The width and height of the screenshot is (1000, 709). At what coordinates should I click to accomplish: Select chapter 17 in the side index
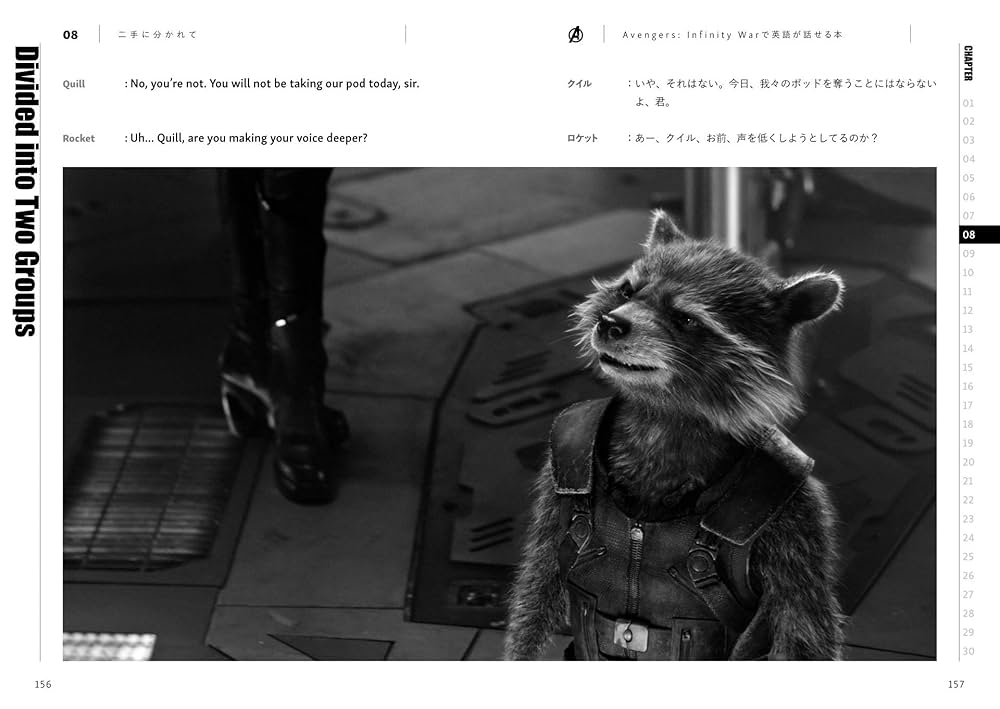tap(968, 406)
